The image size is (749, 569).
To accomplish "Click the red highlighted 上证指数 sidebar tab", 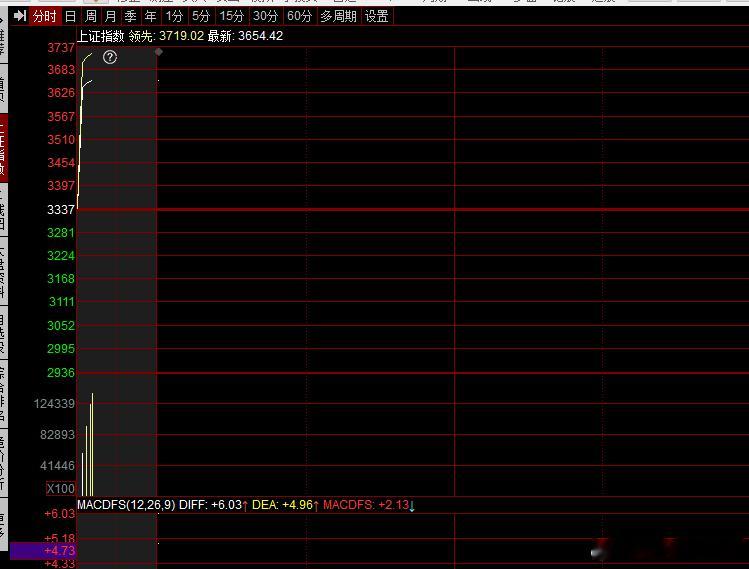I will (3, 148).
